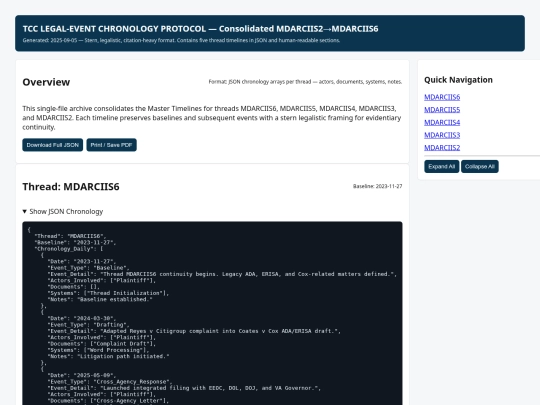This screenshot has height=405, width=540.
Task: Click the Download Full JSON button
Action: [53, 145]
